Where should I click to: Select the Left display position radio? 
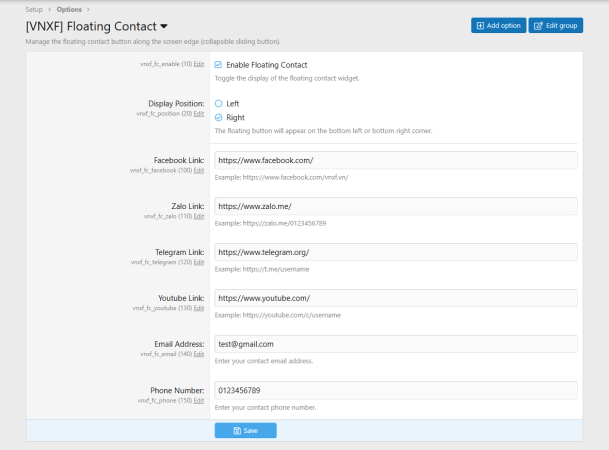pos(219,104)
